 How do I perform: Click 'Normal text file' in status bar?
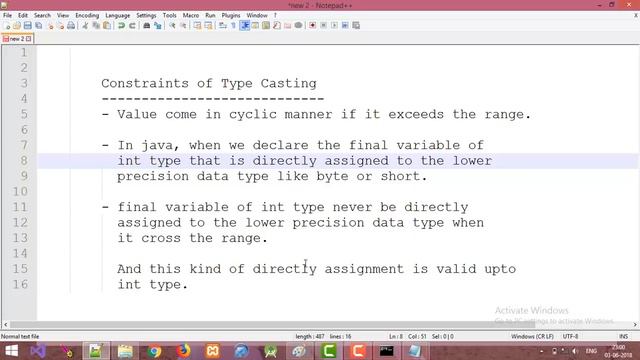coord(20,336)
